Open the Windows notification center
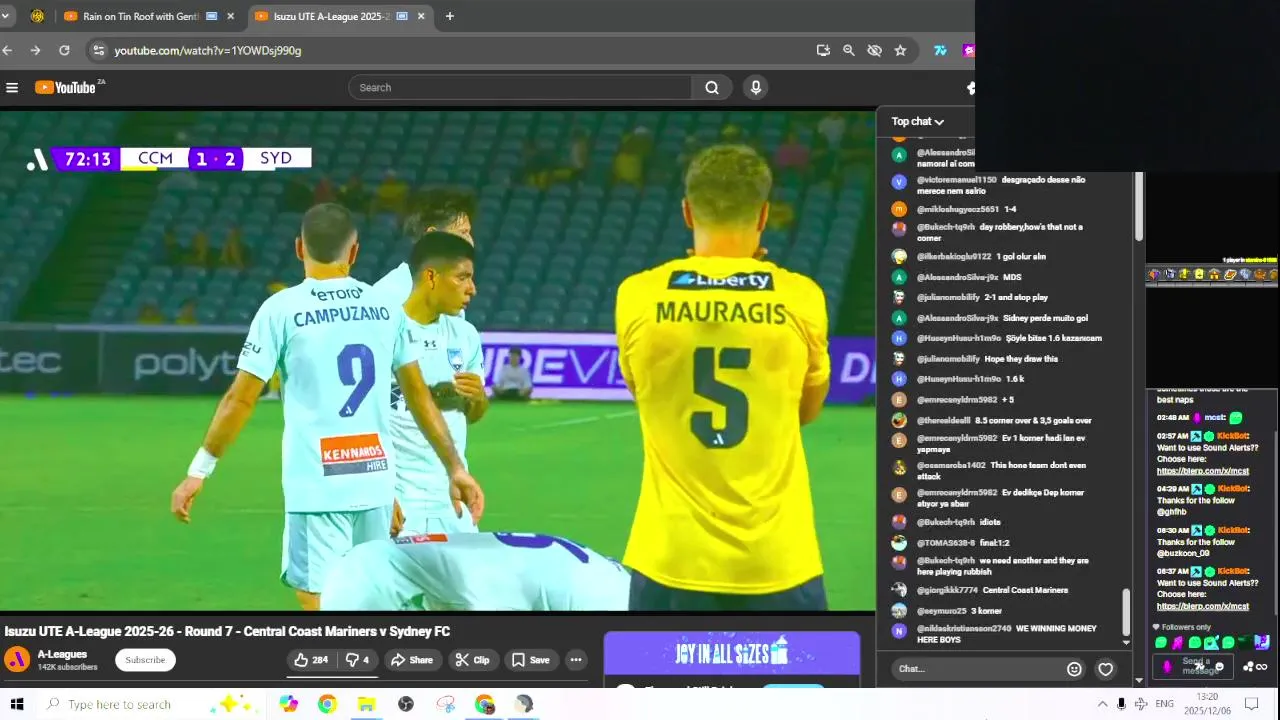Viewport: 1280px width, 720px height. click(1250, 704)
